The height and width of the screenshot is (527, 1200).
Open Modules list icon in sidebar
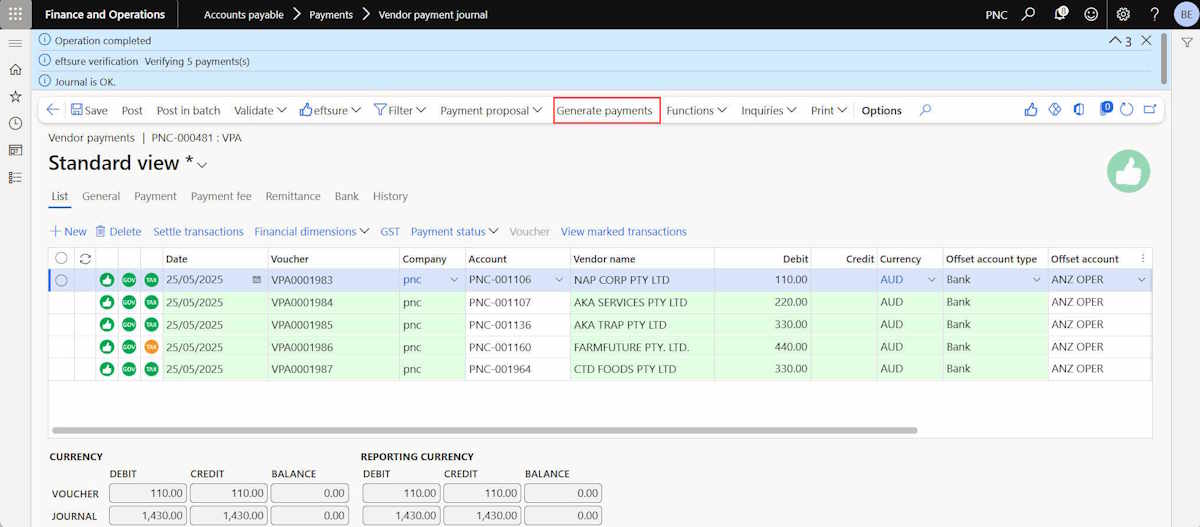tap(15, 177)
